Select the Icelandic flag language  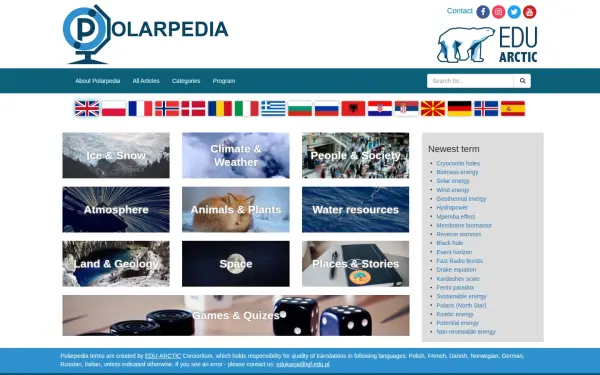[486, 108]
